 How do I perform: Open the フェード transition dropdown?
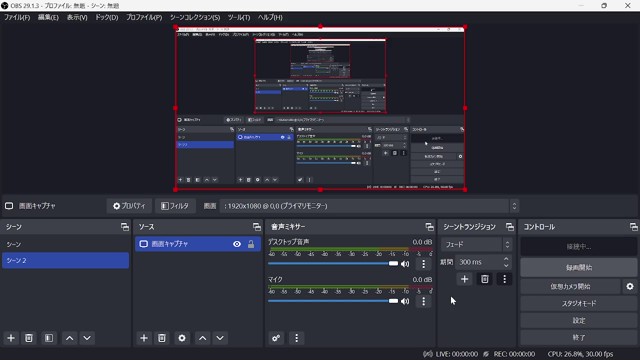coord(477,244)
